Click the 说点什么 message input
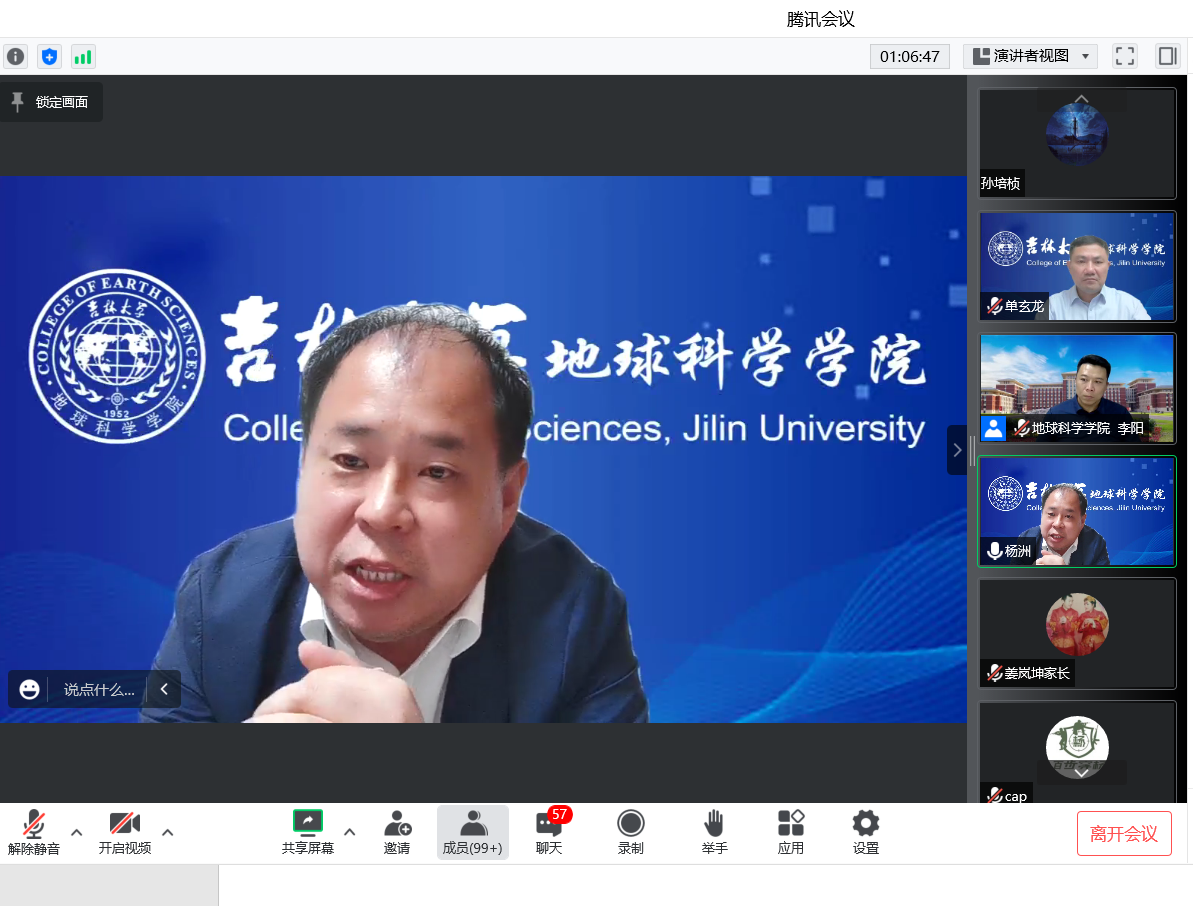Viewport: 1193px width, 906px height. point(98,689)
